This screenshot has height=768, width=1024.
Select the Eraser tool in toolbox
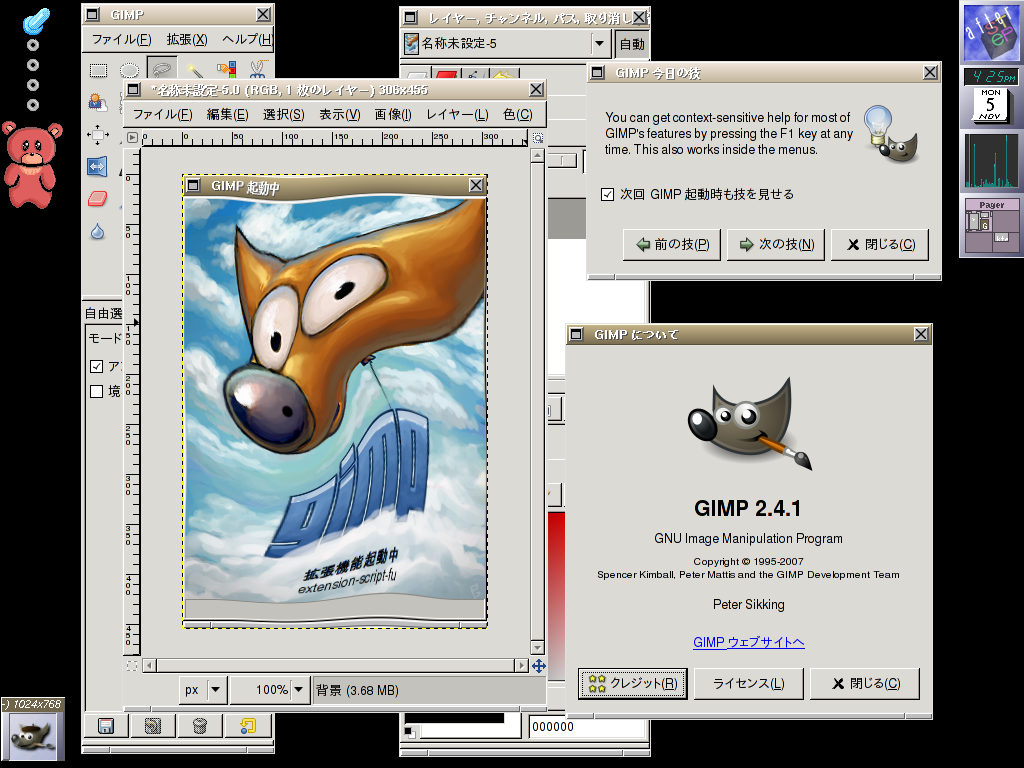(98, 199)
